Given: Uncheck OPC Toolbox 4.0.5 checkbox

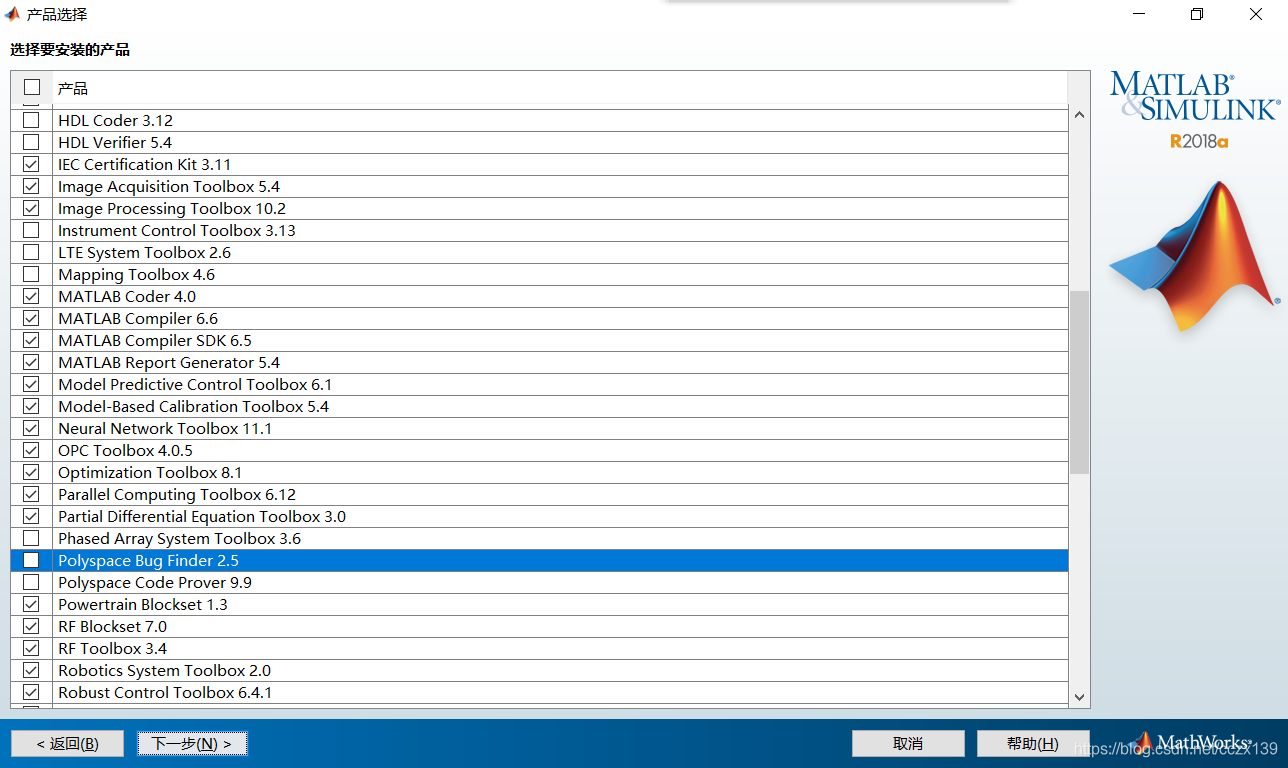Looking at the screenshot, I should pos(31,450).
